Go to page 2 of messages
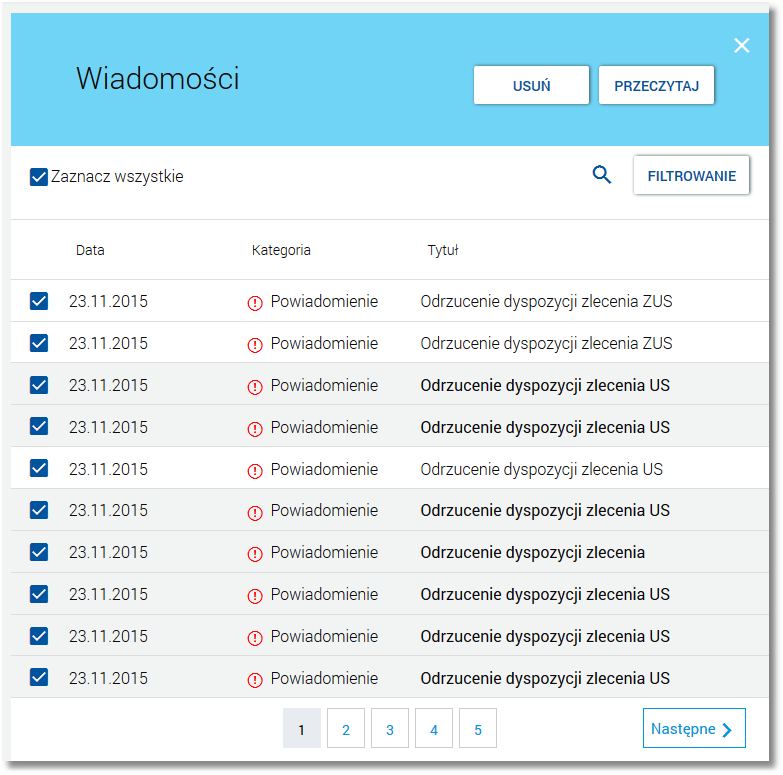Viewport: 783px width, 775px height. (x=346, y=728)
